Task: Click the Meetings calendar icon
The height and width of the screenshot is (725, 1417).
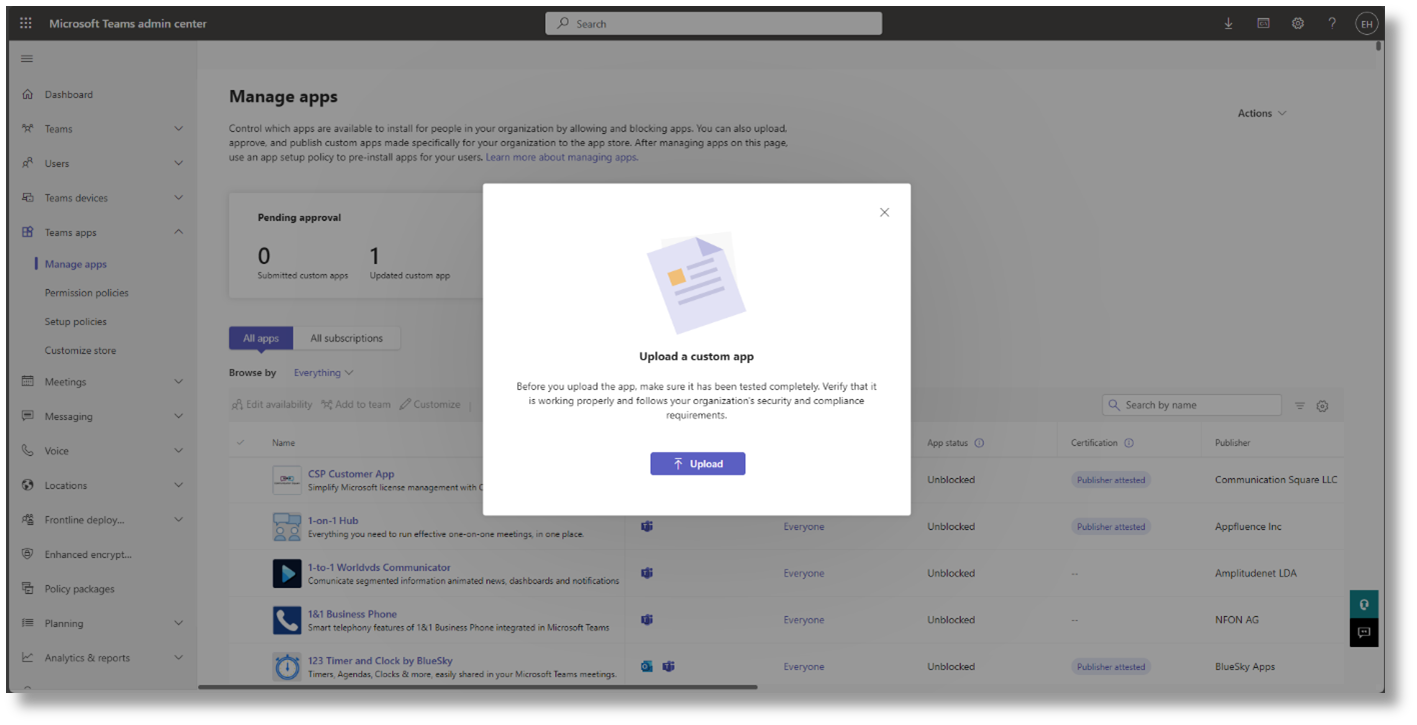Action: click(28, 381)
